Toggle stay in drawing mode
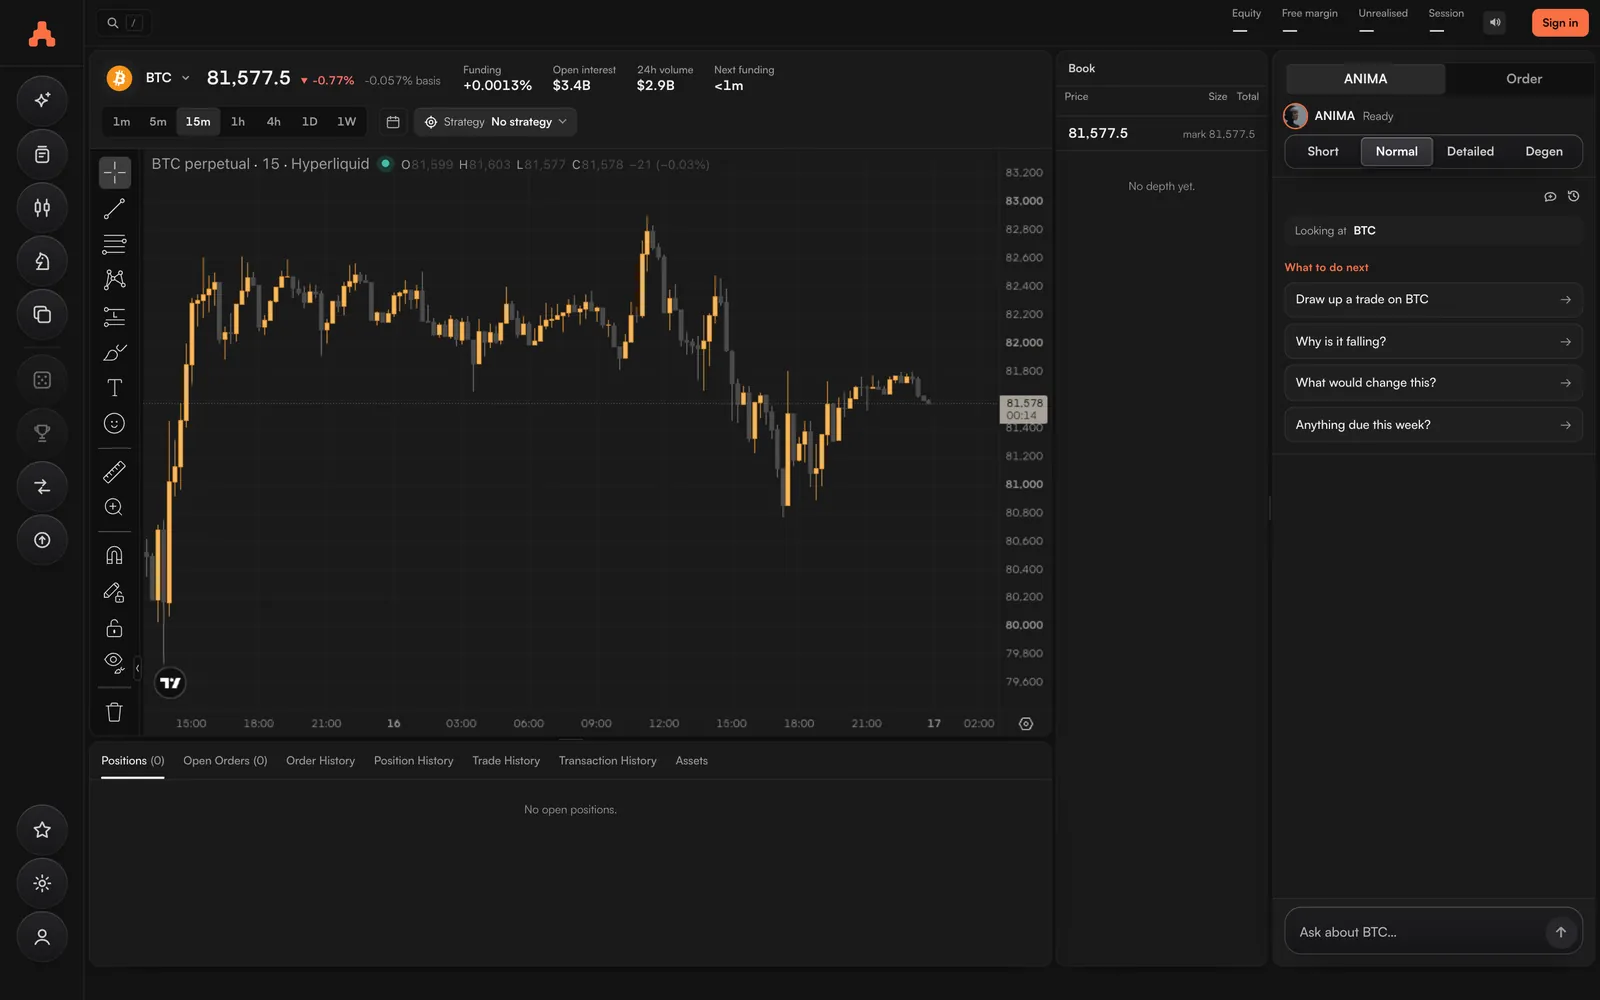This screenshot has height=1000, width=1600. click(115, 592)
